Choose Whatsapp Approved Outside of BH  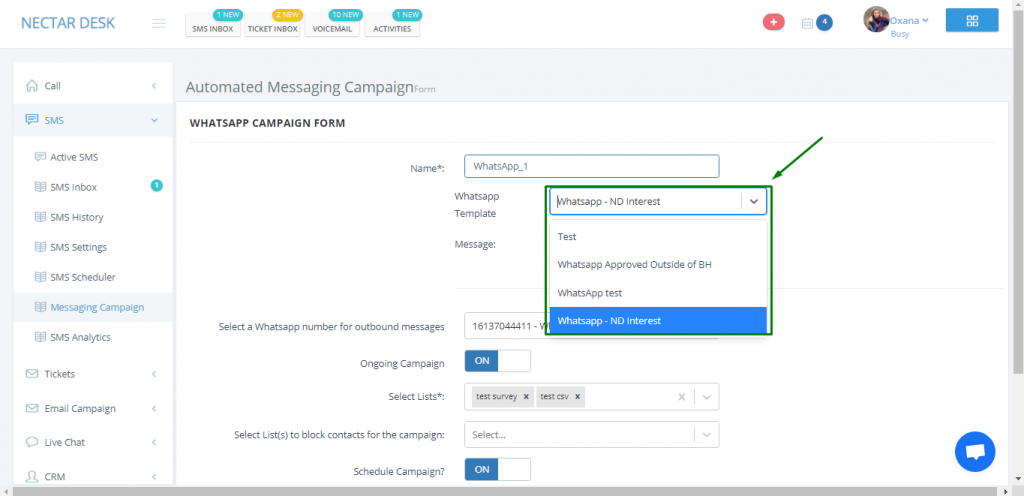[x=658, y=264]
